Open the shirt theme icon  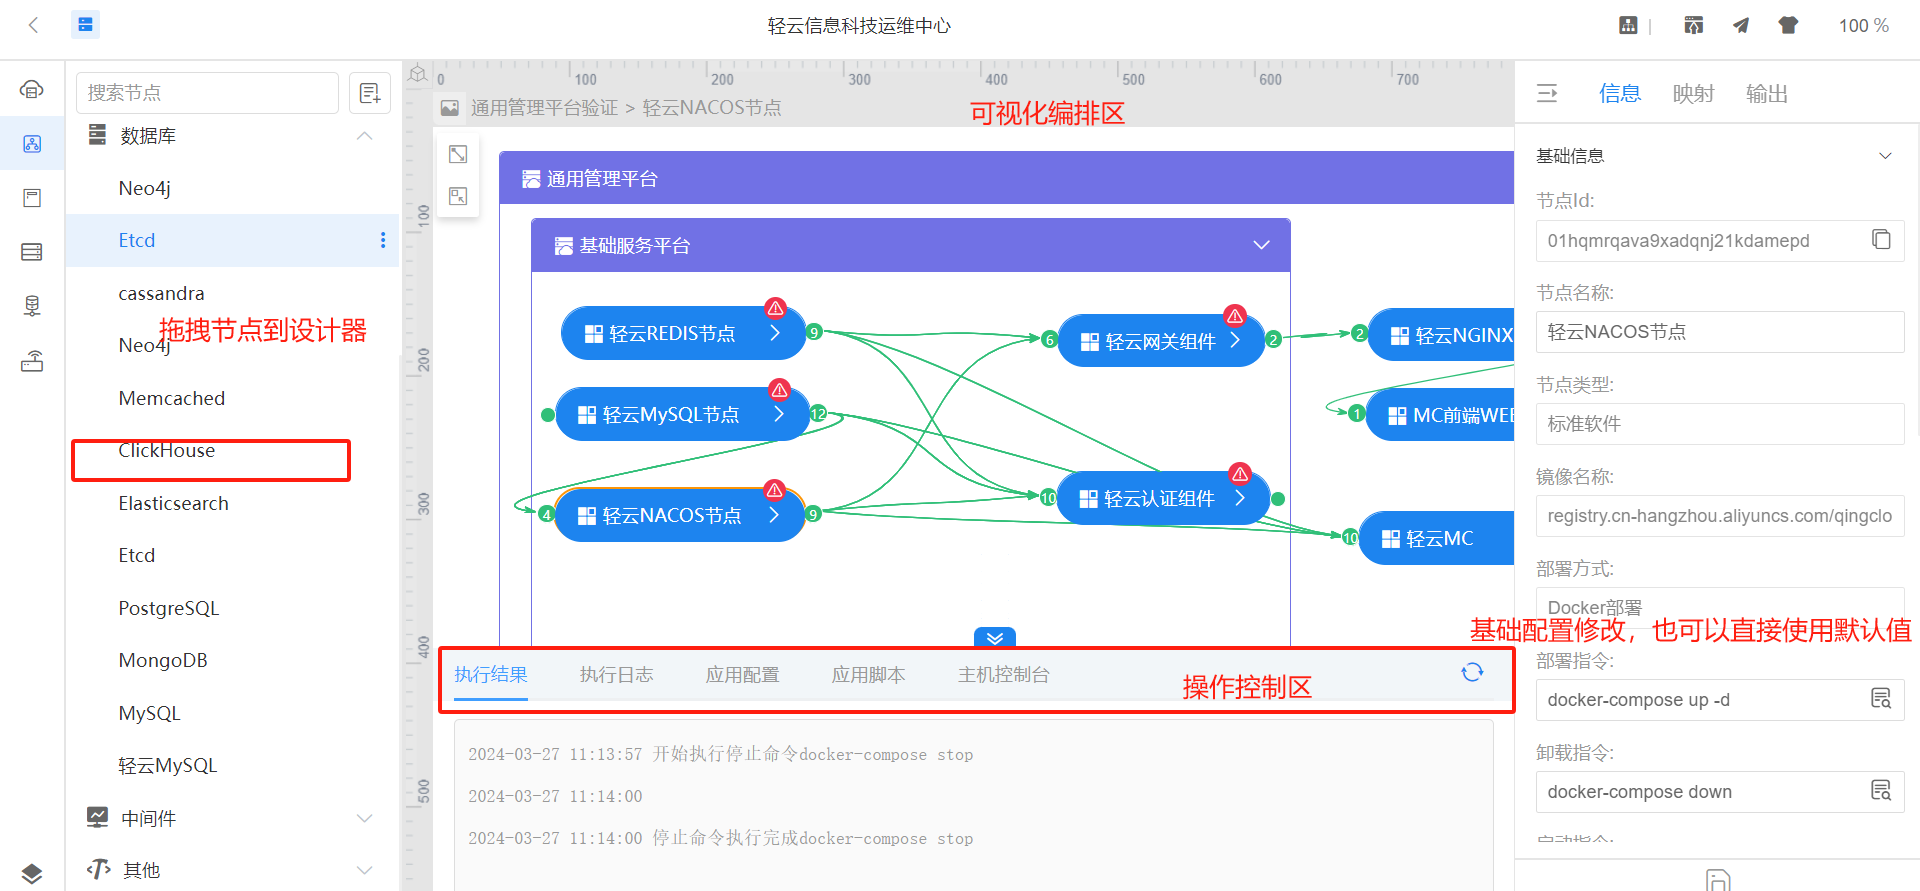point(1788,25)
